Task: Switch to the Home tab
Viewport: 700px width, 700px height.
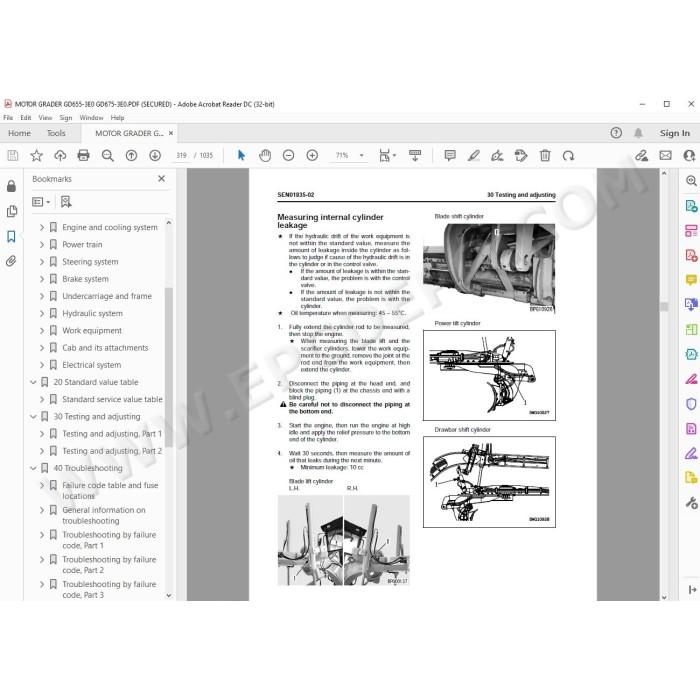Action: tap(19, 133)
